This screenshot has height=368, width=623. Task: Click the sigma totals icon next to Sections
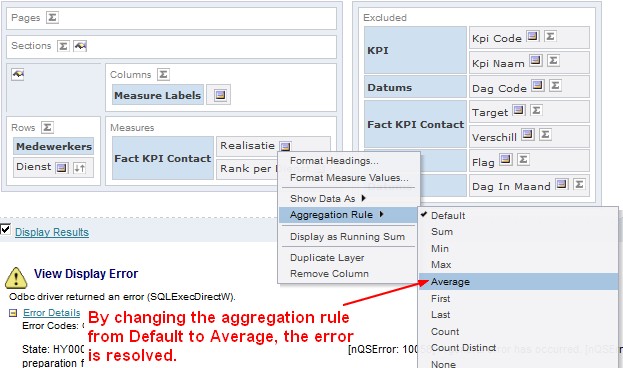63,46
